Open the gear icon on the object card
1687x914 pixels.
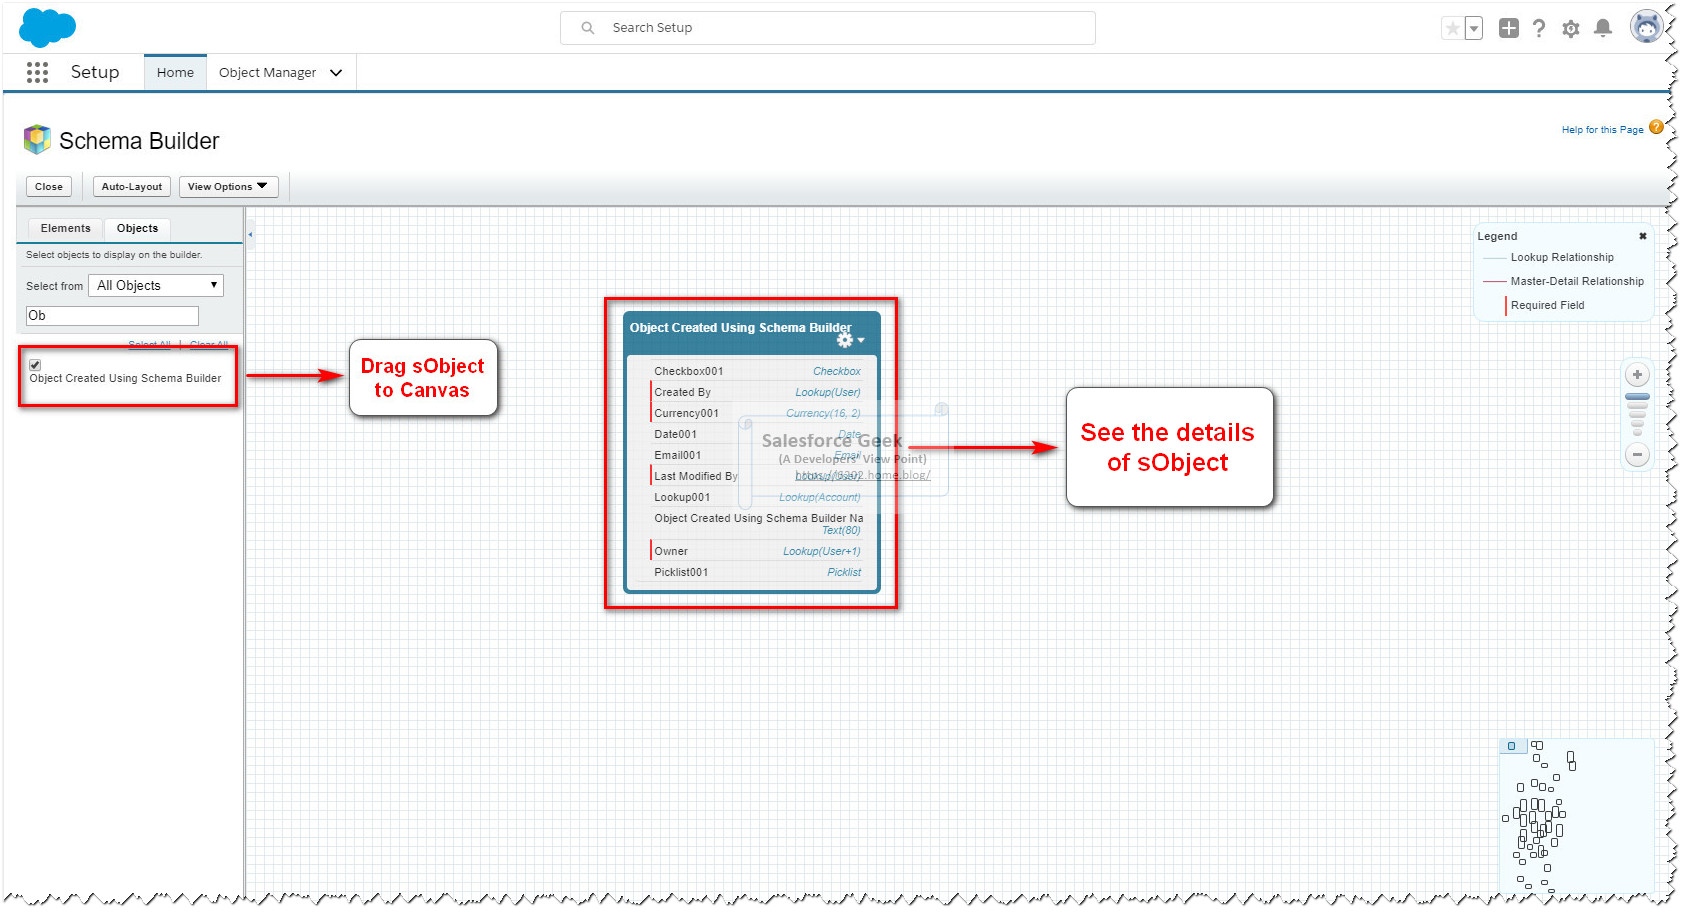tap(845, 340)
